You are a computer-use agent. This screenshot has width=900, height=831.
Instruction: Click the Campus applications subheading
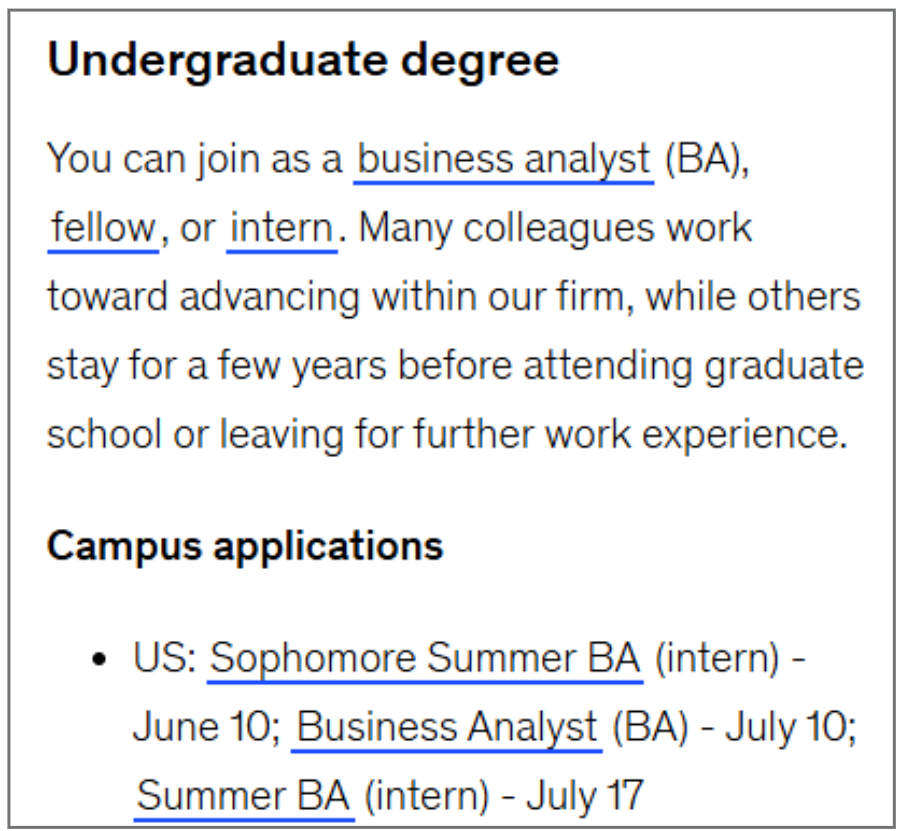[x=245, y=546]
